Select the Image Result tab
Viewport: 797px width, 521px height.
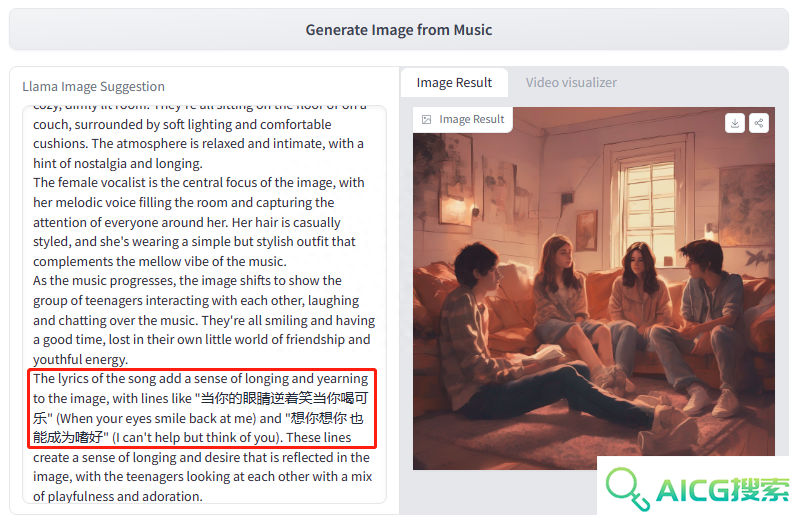click(454, 82)
